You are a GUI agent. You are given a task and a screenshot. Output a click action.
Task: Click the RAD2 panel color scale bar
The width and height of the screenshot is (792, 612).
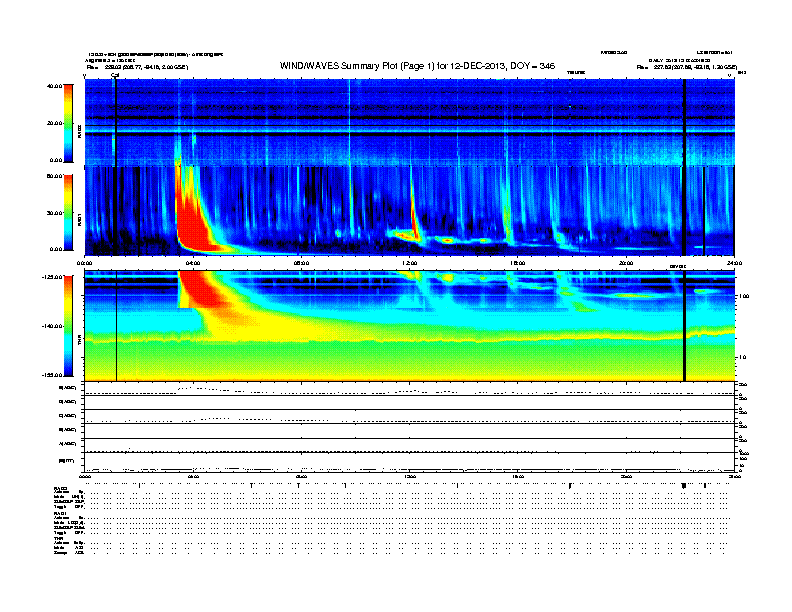pyautogui.click(x=68, y=123)
